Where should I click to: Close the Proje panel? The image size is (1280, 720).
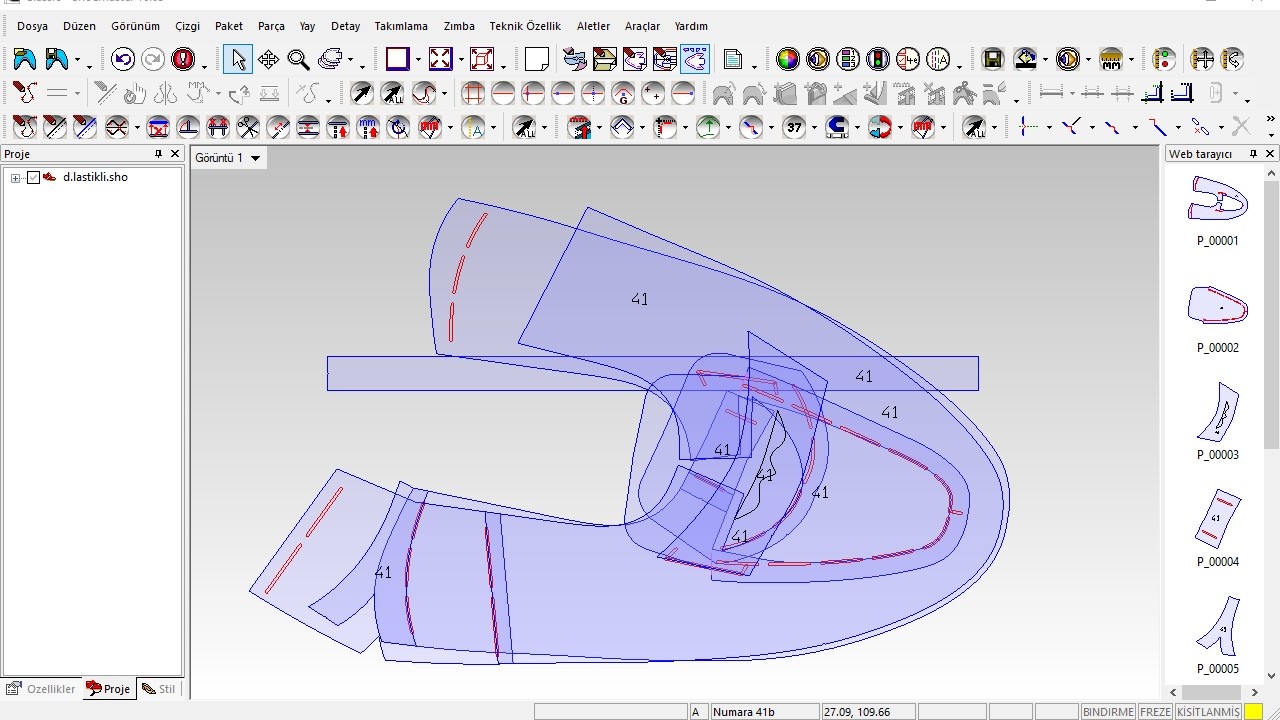175,154
